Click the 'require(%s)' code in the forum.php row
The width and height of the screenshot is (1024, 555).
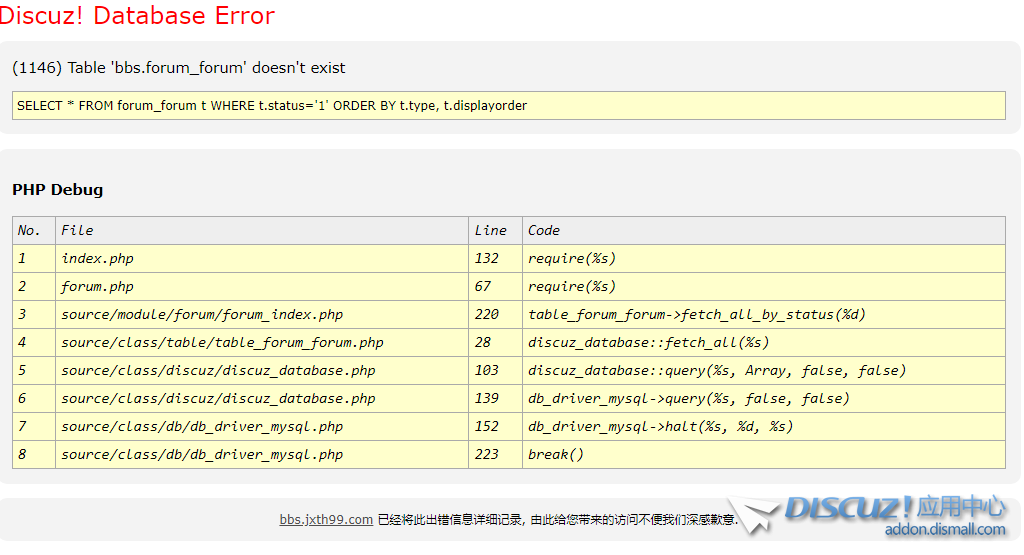(571, 287)
